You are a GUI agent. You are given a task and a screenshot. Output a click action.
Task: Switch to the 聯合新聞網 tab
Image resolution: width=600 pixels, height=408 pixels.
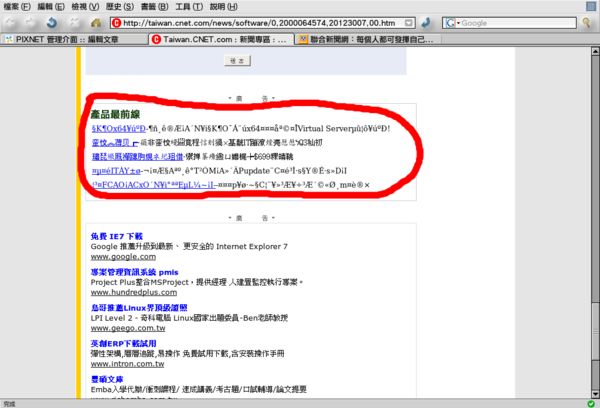(x=368, y=39)
